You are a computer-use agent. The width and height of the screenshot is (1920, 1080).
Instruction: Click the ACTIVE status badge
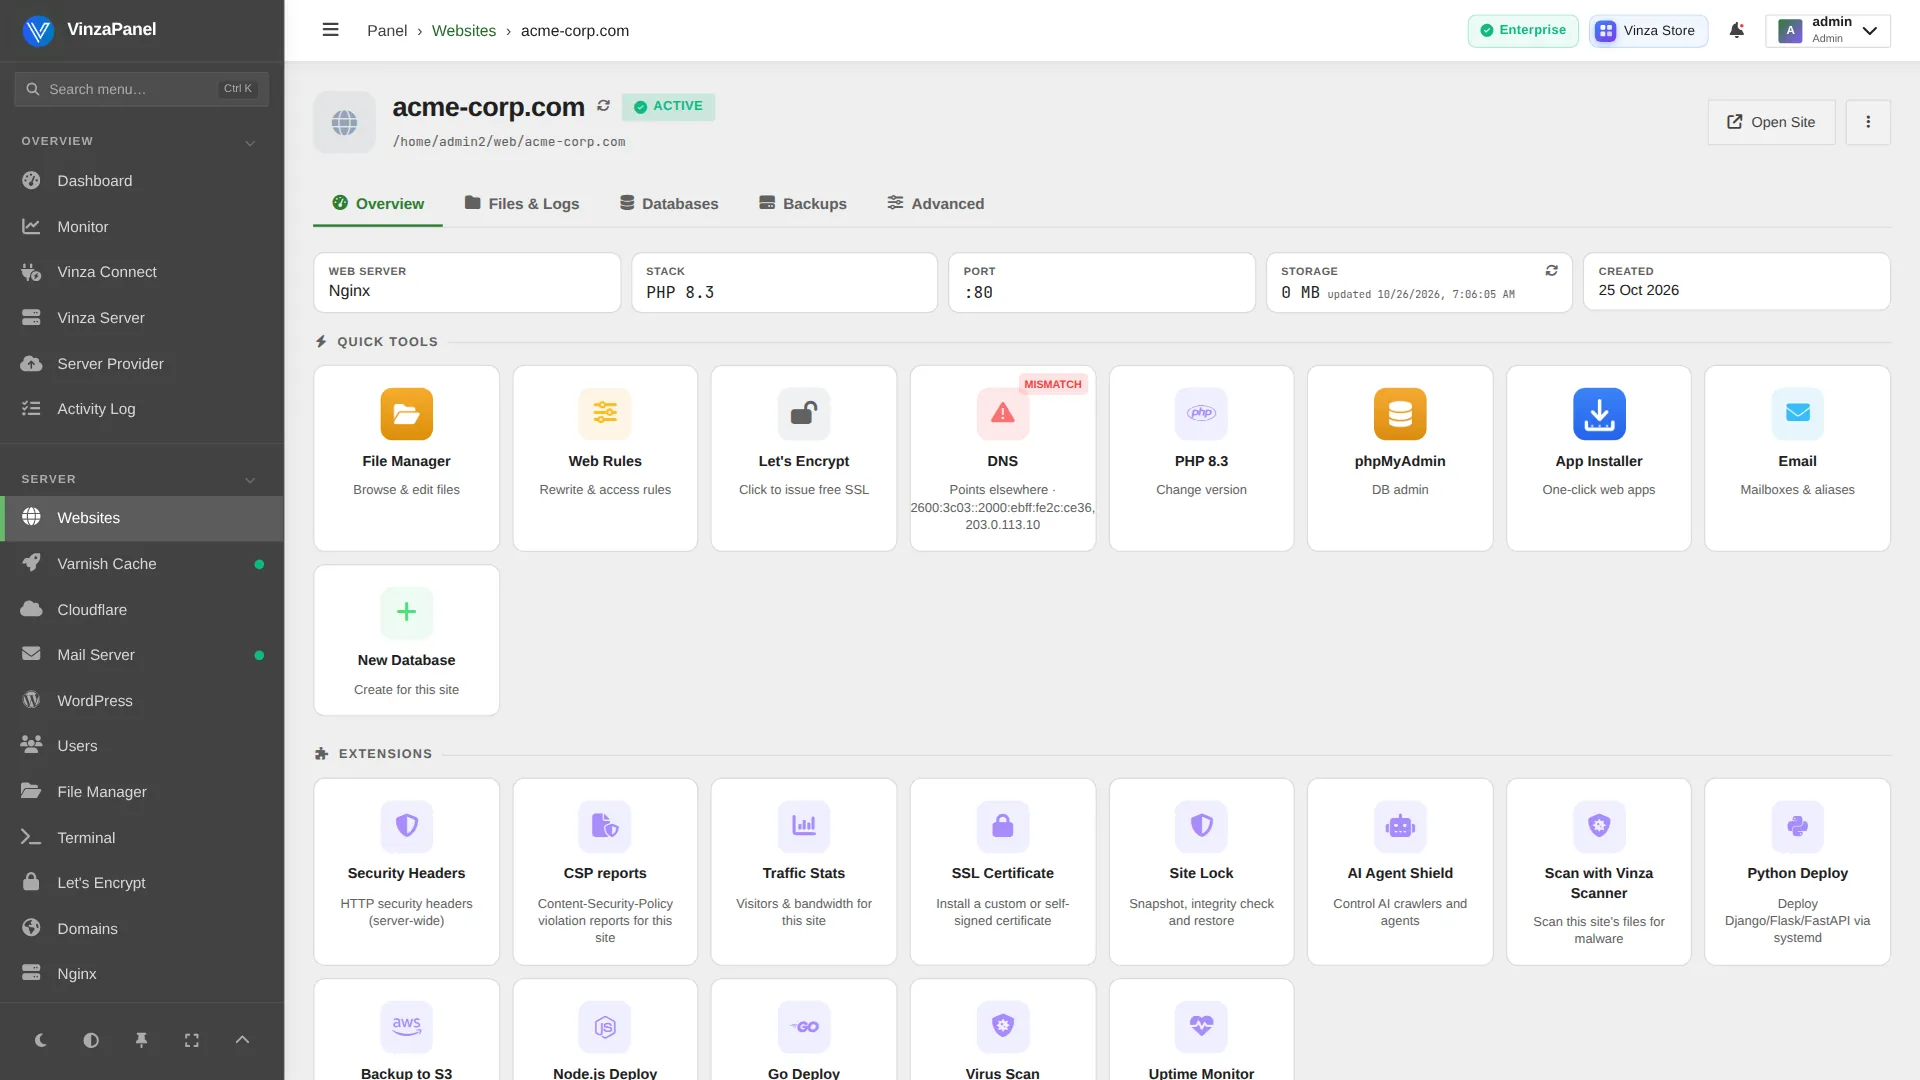point(668,106)
